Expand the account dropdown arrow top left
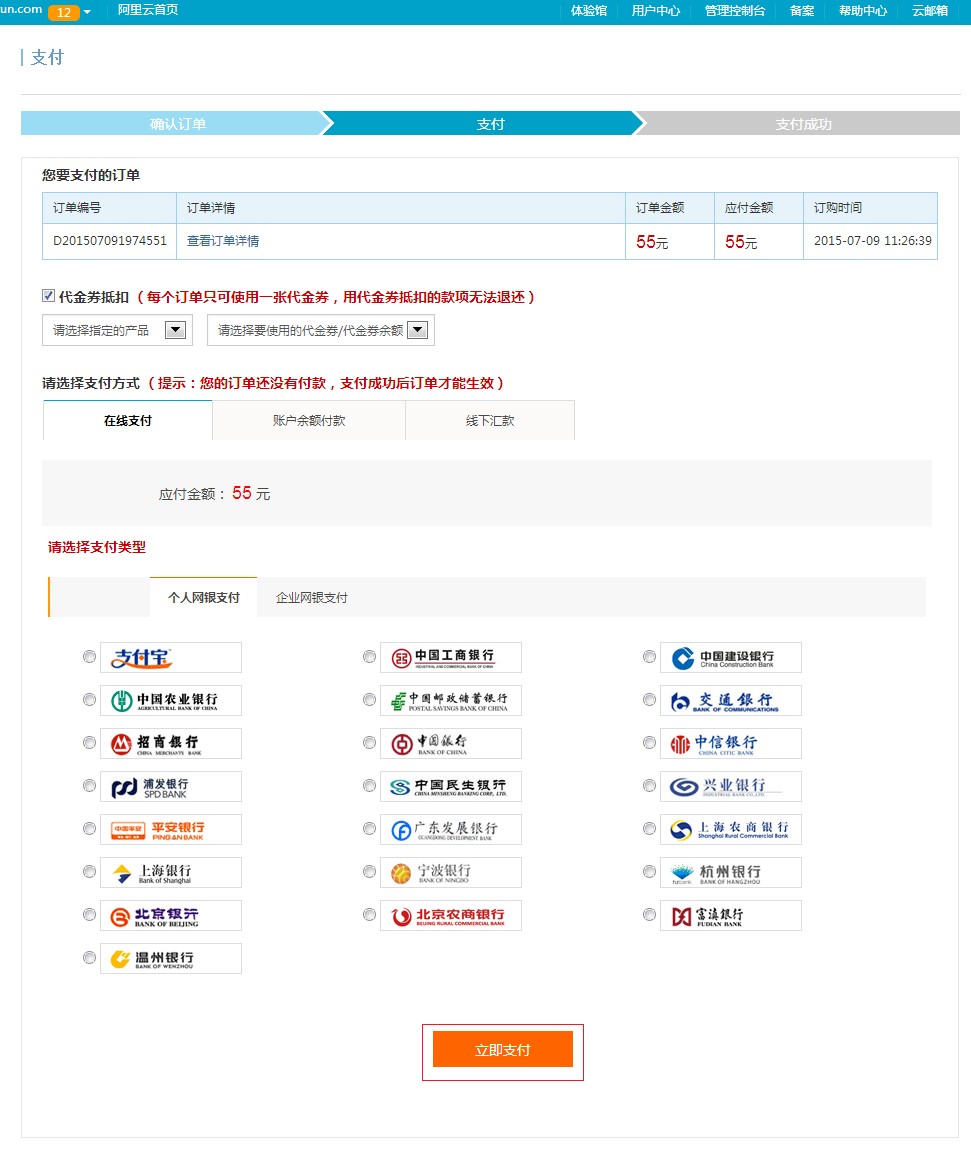This screenshot has height=1155, width=971. coord(86,11)
